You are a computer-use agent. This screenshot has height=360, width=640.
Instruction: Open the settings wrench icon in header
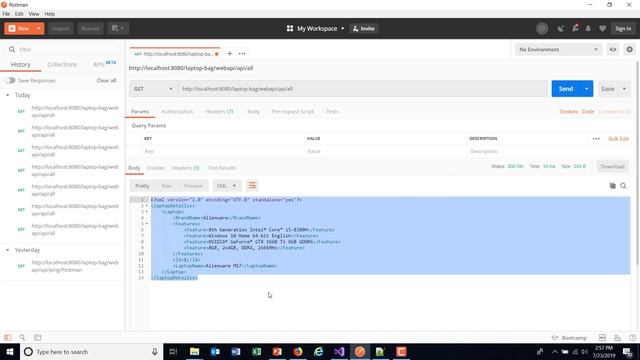(575, 29)
